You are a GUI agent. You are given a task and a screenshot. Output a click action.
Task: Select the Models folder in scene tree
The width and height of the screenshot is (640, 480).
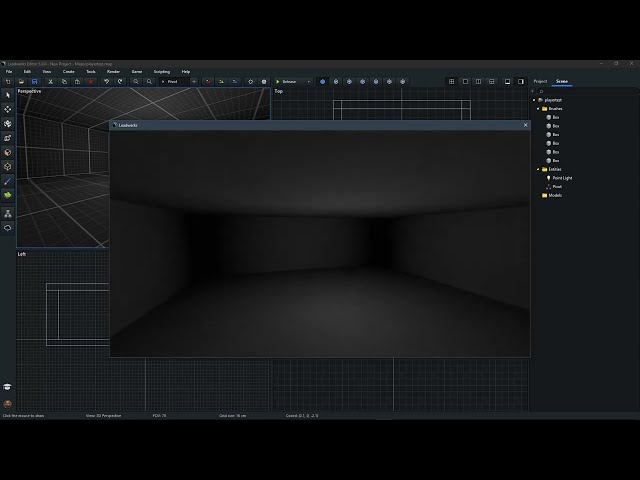pyautogui.click(x=552, y=195)
